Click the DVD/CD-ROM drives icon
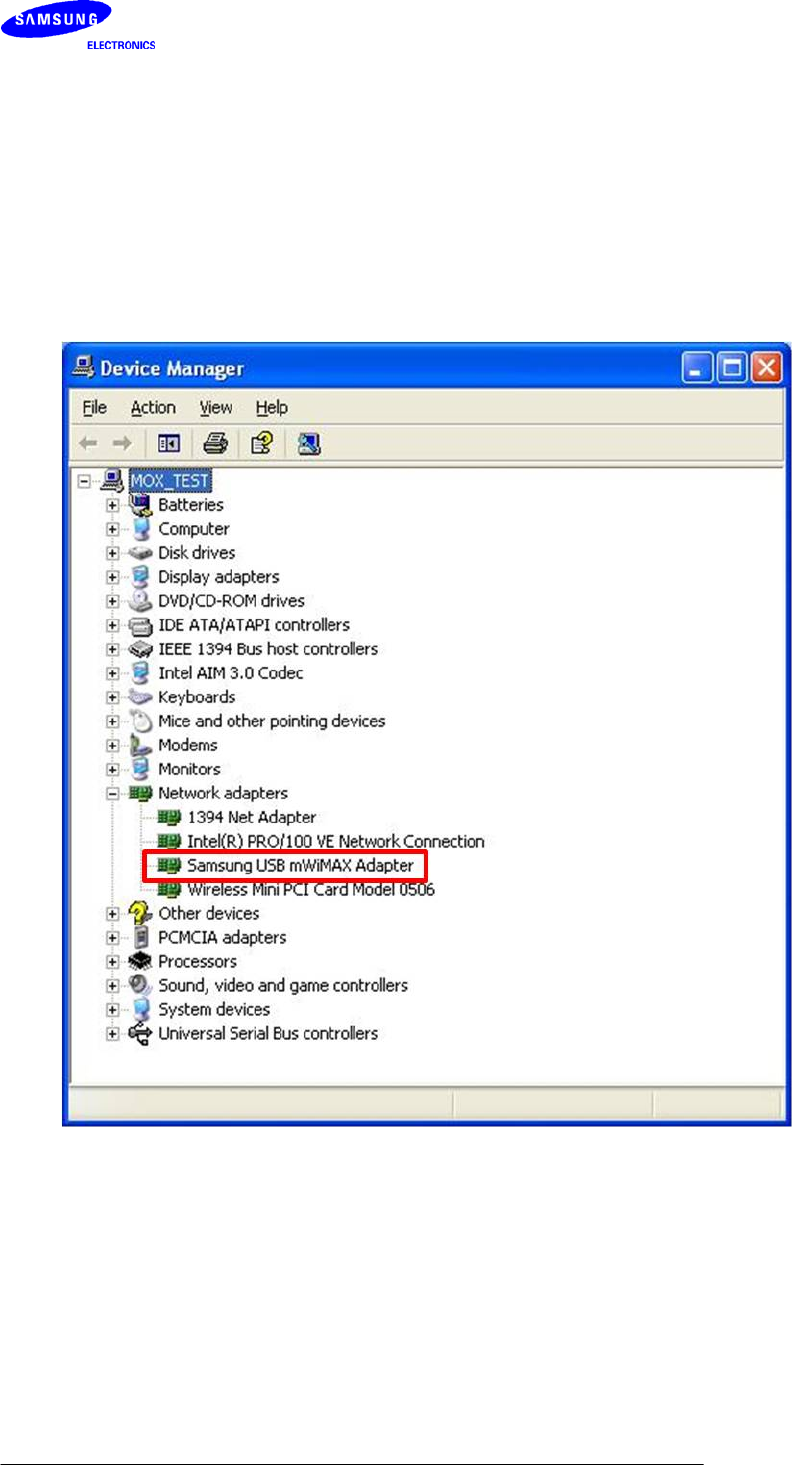The image size is (792, 1465). click(x=141, y=601)
